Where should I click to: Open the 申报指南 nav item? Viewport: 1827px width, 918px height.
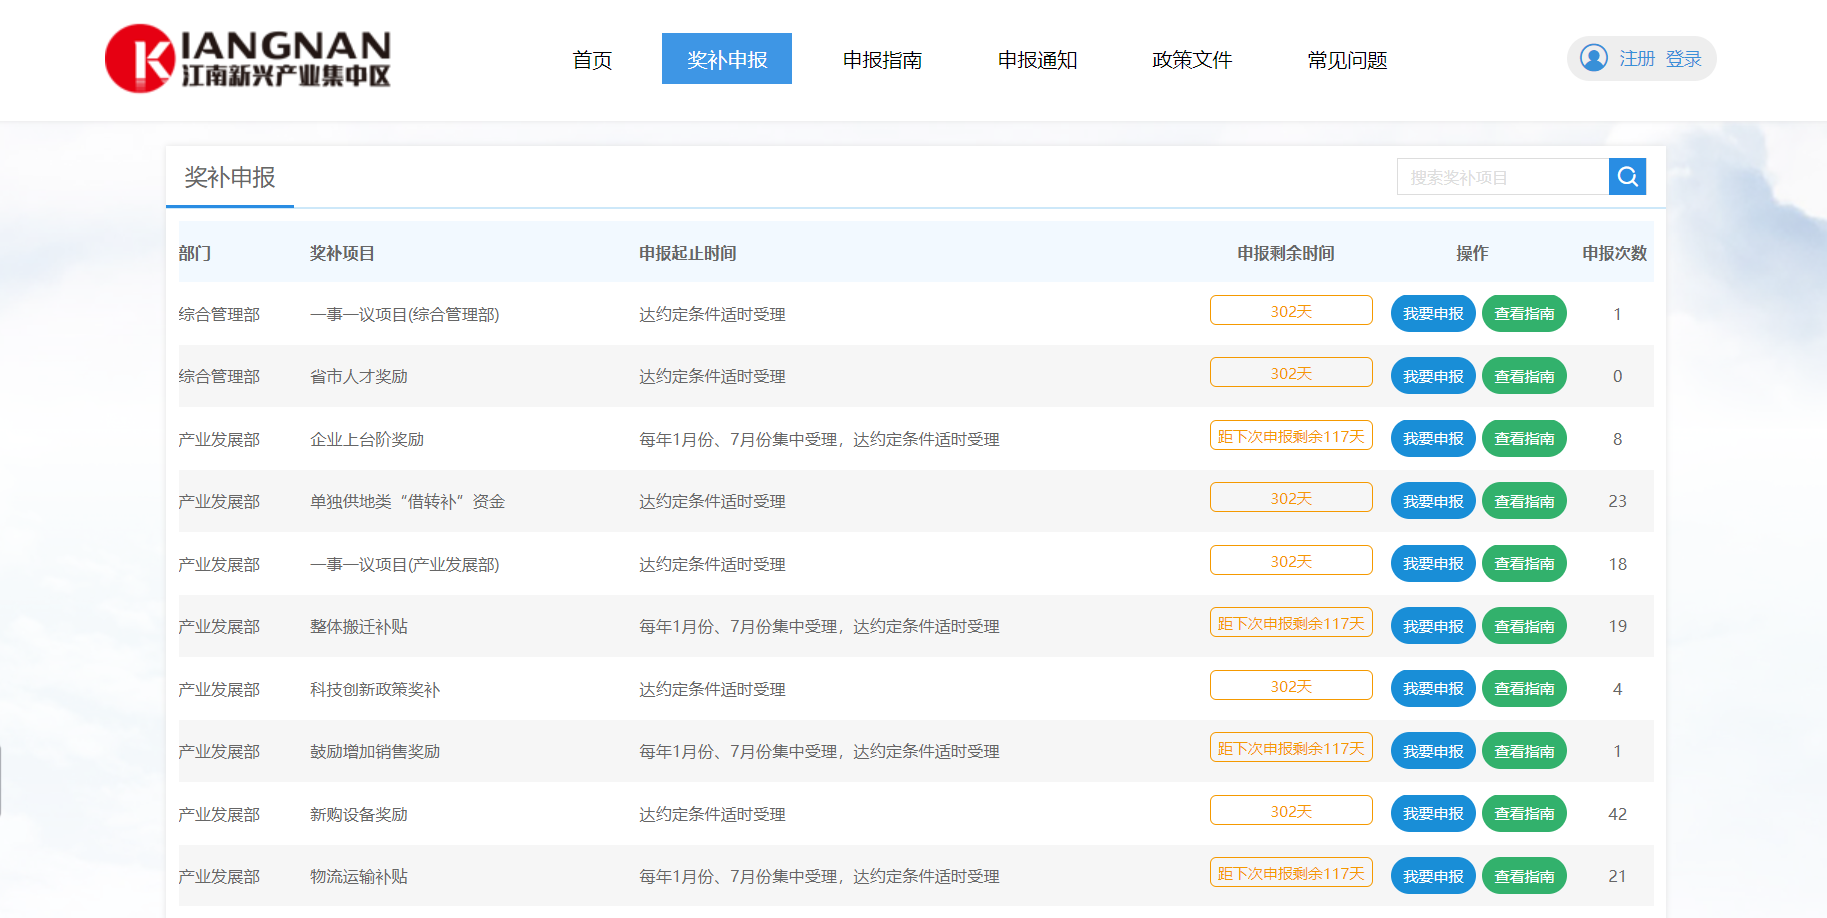coord(882,60)
